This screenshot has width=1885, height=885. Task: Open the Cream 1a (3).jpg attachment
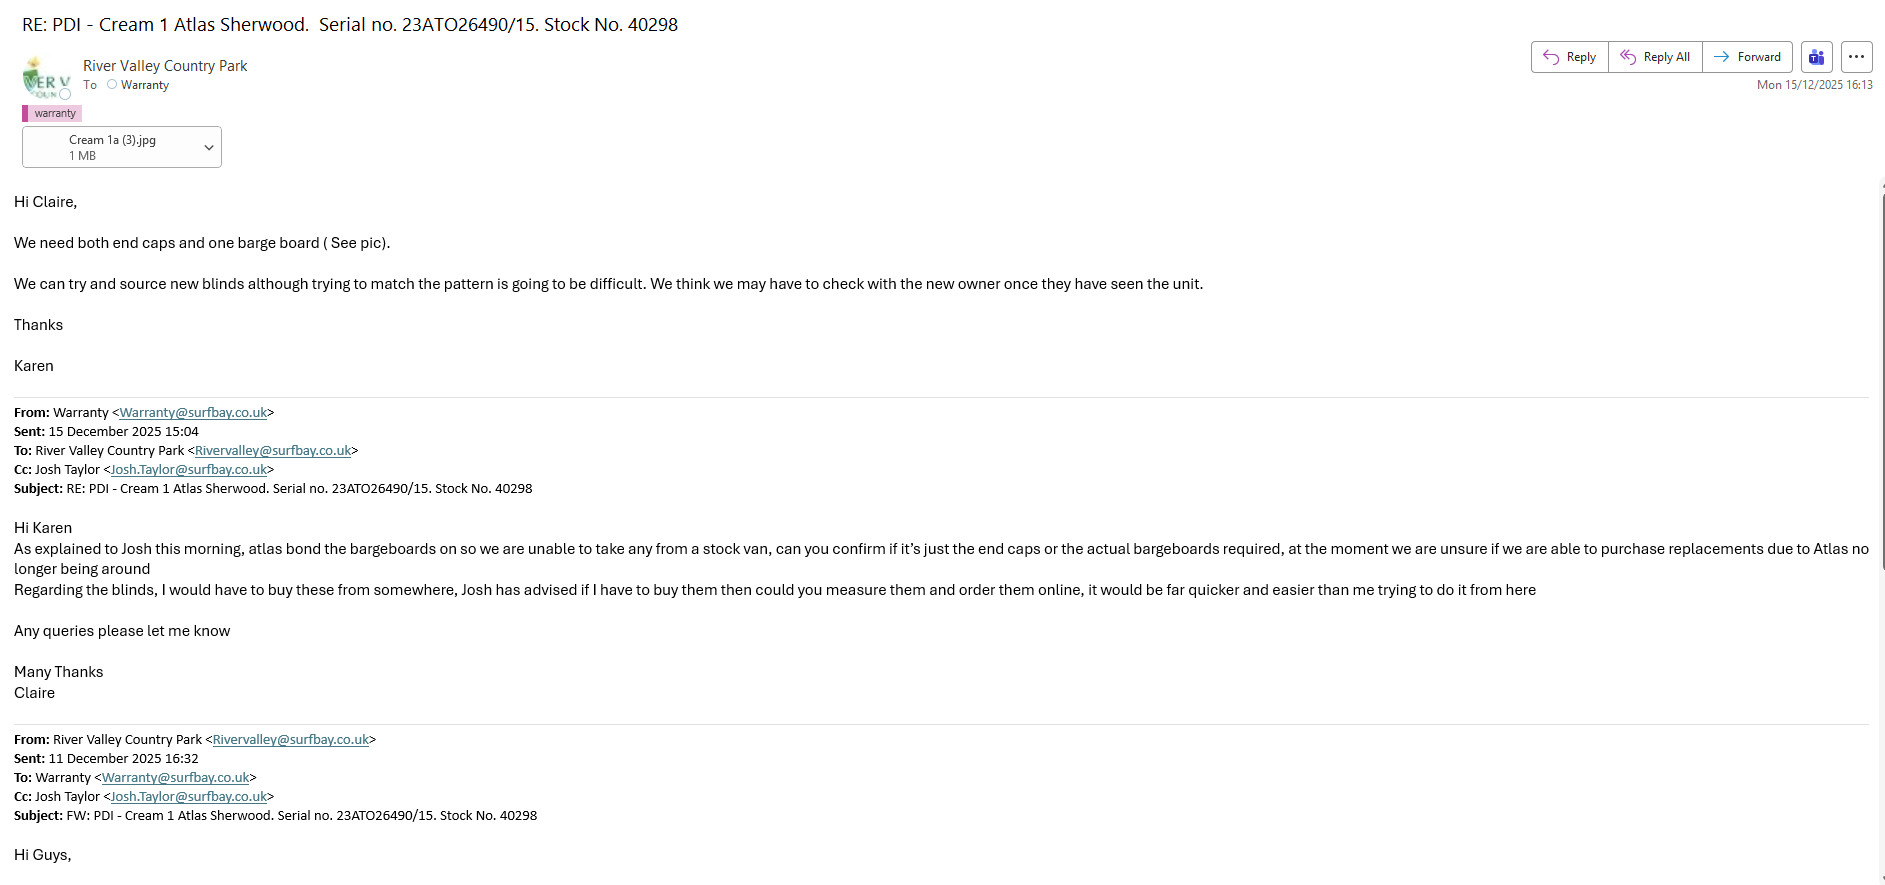[x=112, y=147]
